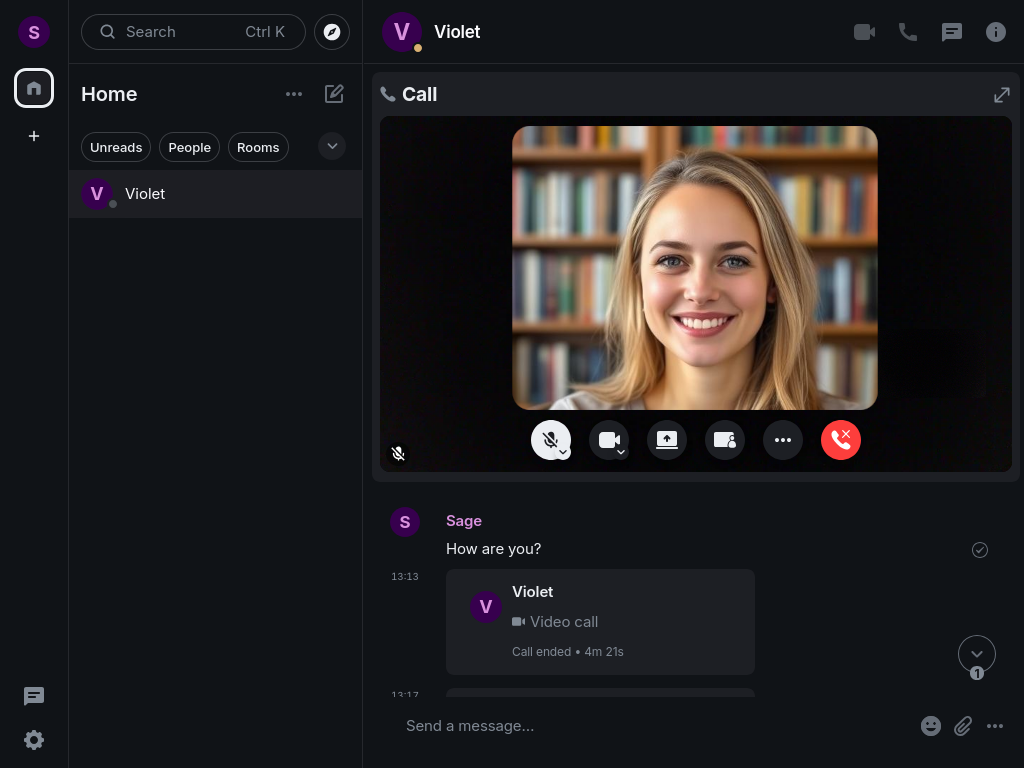Open room info for Violet
The image size is (1024, 768).
[x=996, y=31]
